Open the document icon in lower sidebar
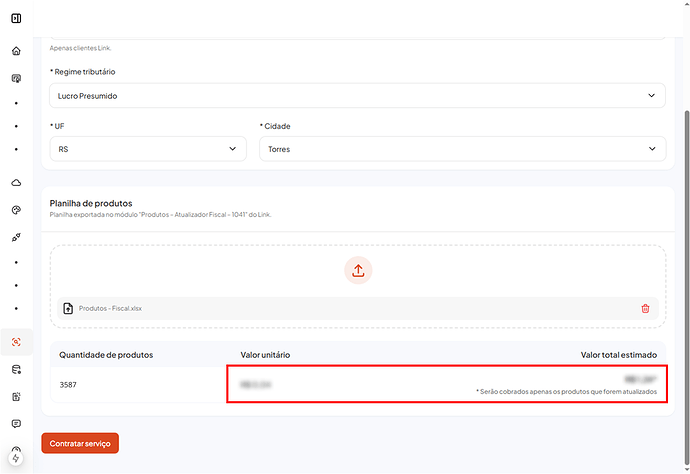The image size is (690, 474). tap(16, 396)
